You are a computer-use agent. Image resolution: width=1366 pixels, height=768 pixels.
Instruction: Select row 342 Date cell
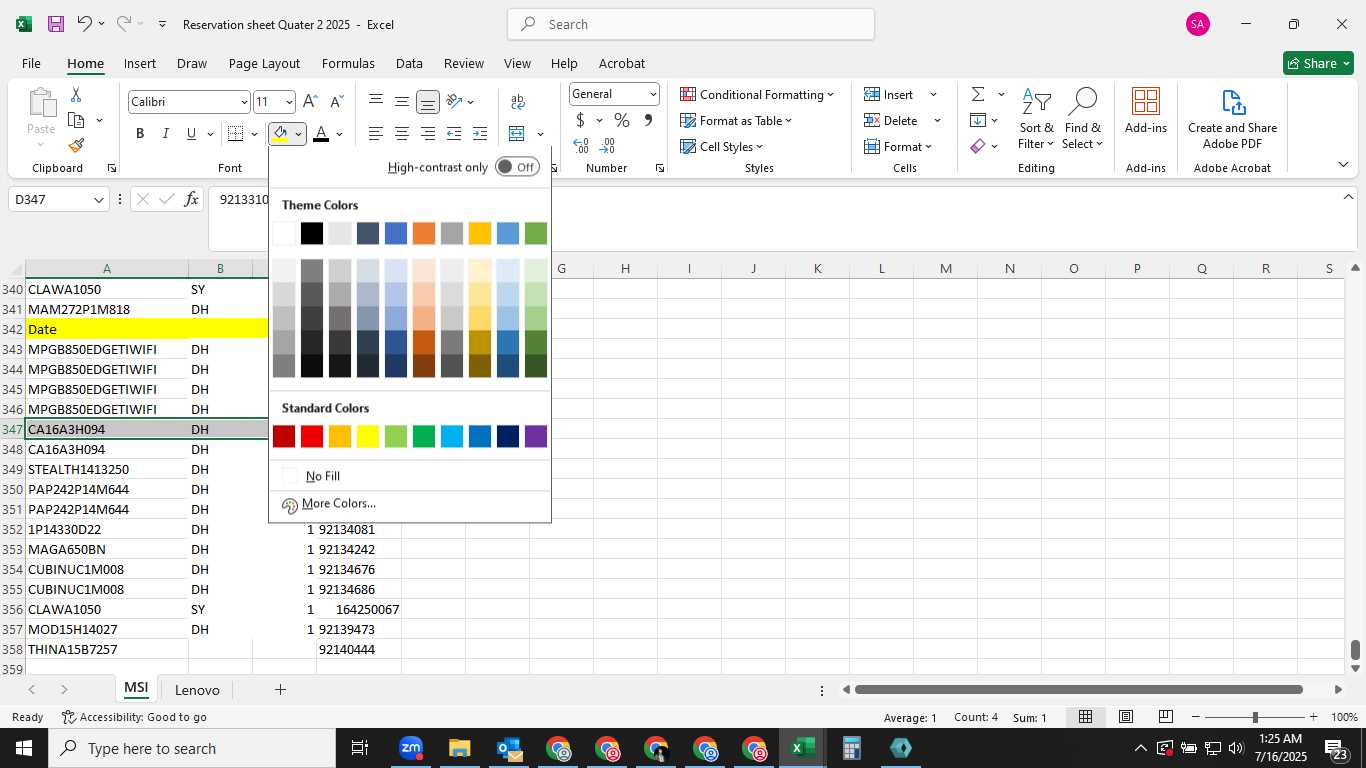coord(107,329)
